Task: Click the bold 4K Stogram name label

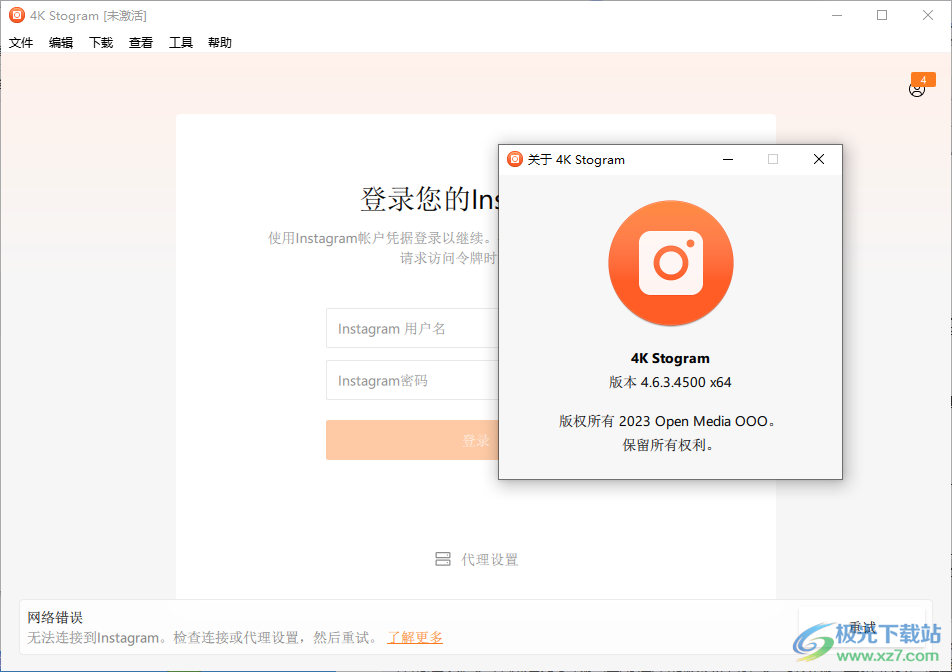Action: click(670, 358)
